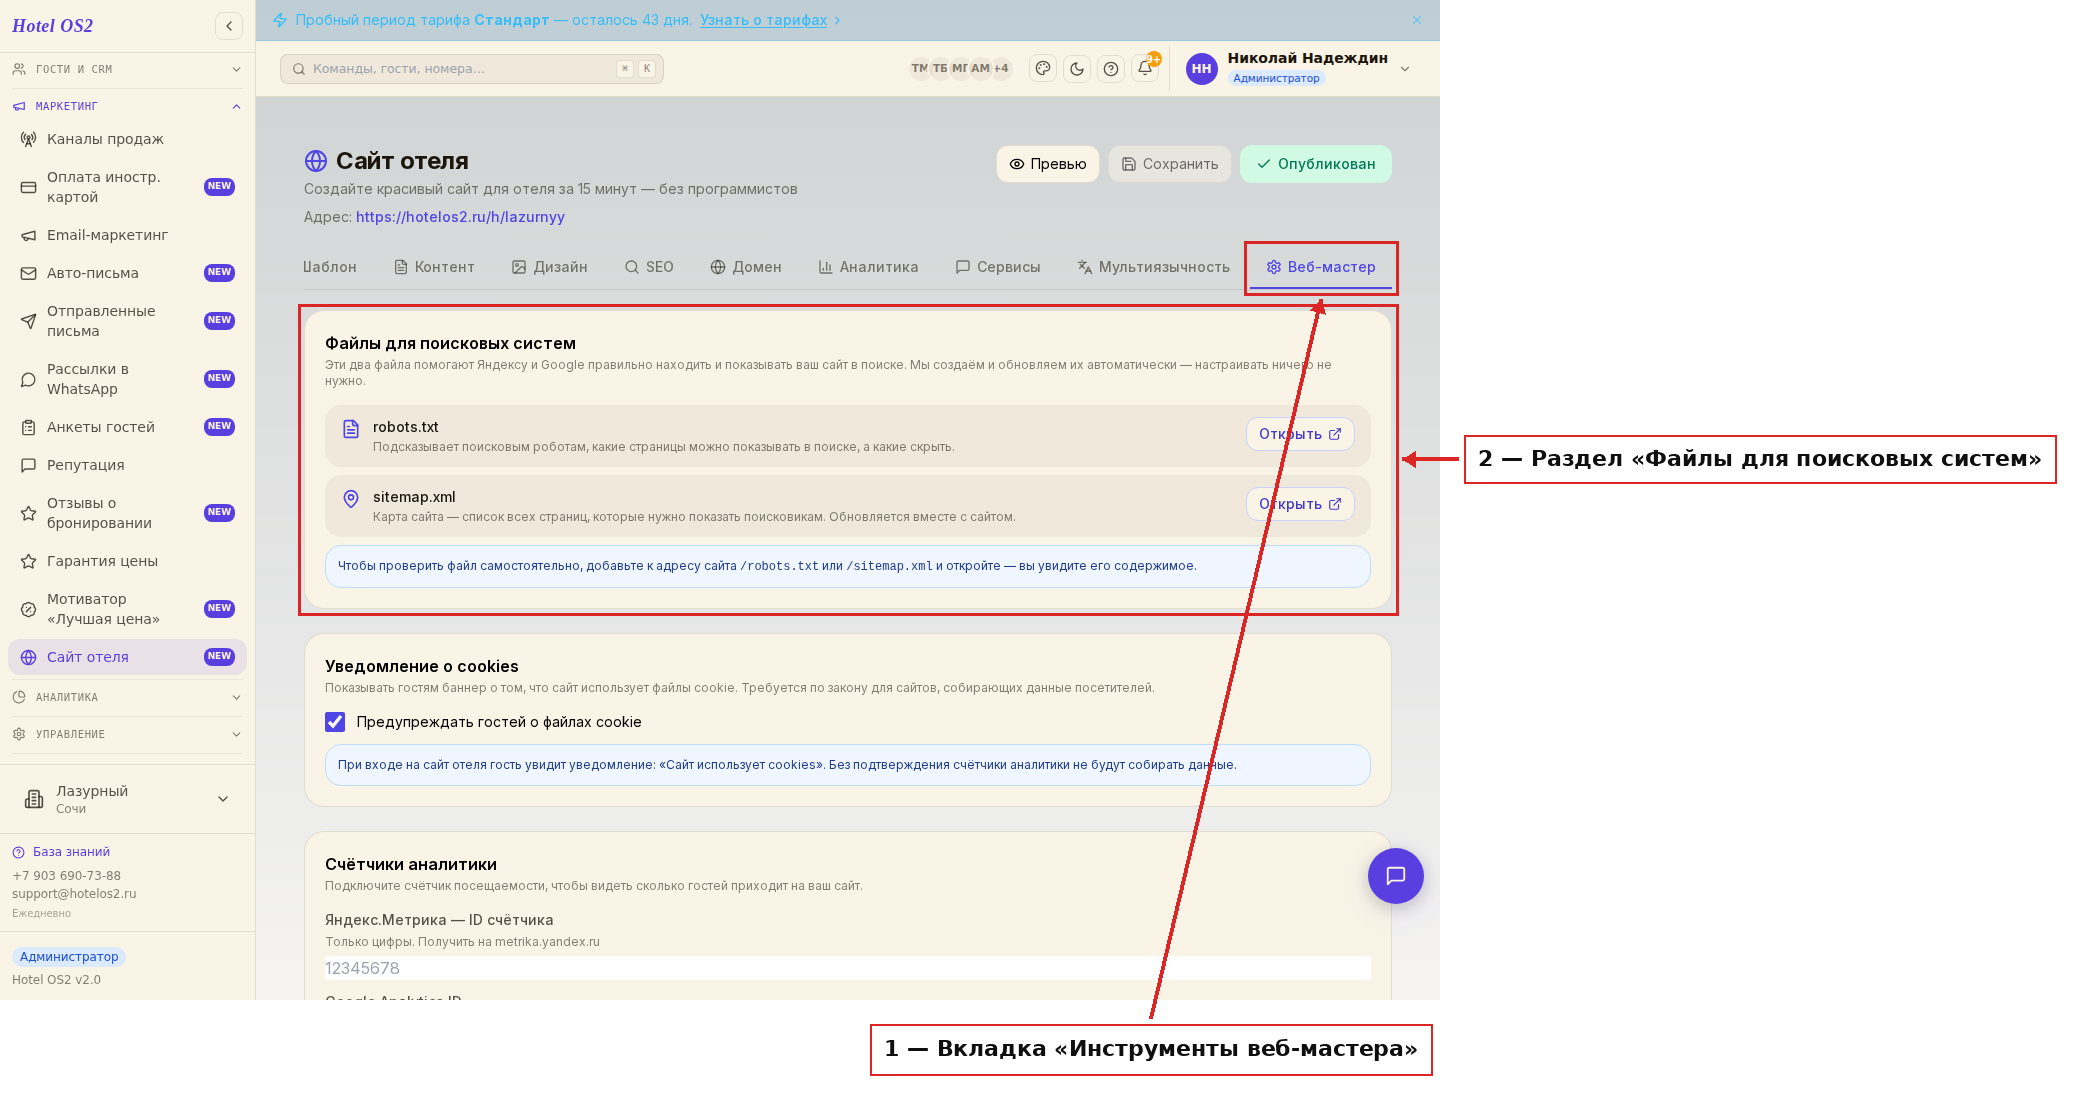Focus the command search field
Viewport: 2080px width, 1099px height.
click(472, 69)
